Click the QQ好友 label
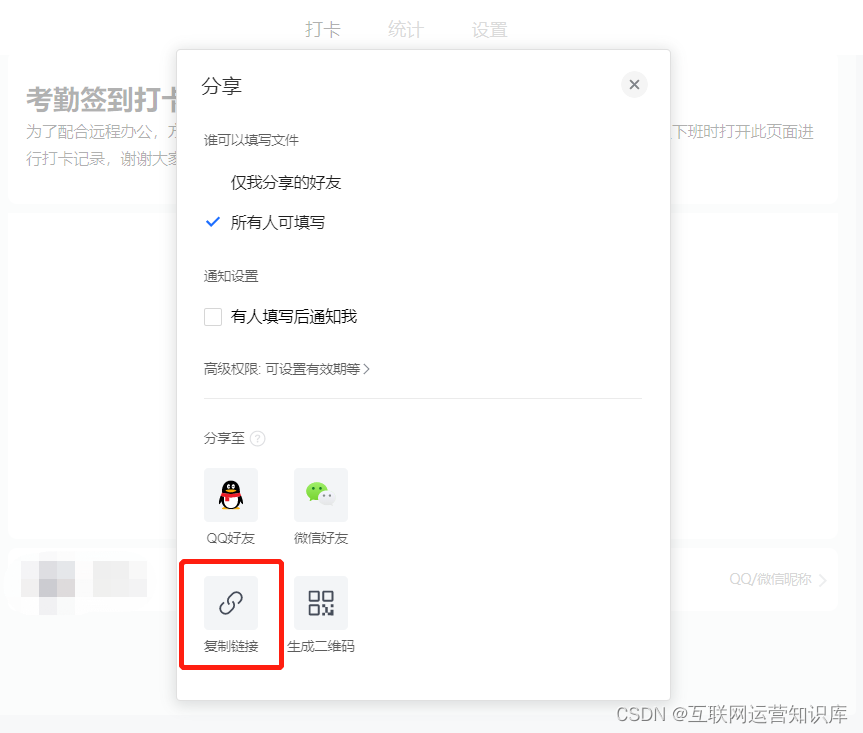Image resolution: width=863 pixels, height=733 pixels. [x=231, y=538]
